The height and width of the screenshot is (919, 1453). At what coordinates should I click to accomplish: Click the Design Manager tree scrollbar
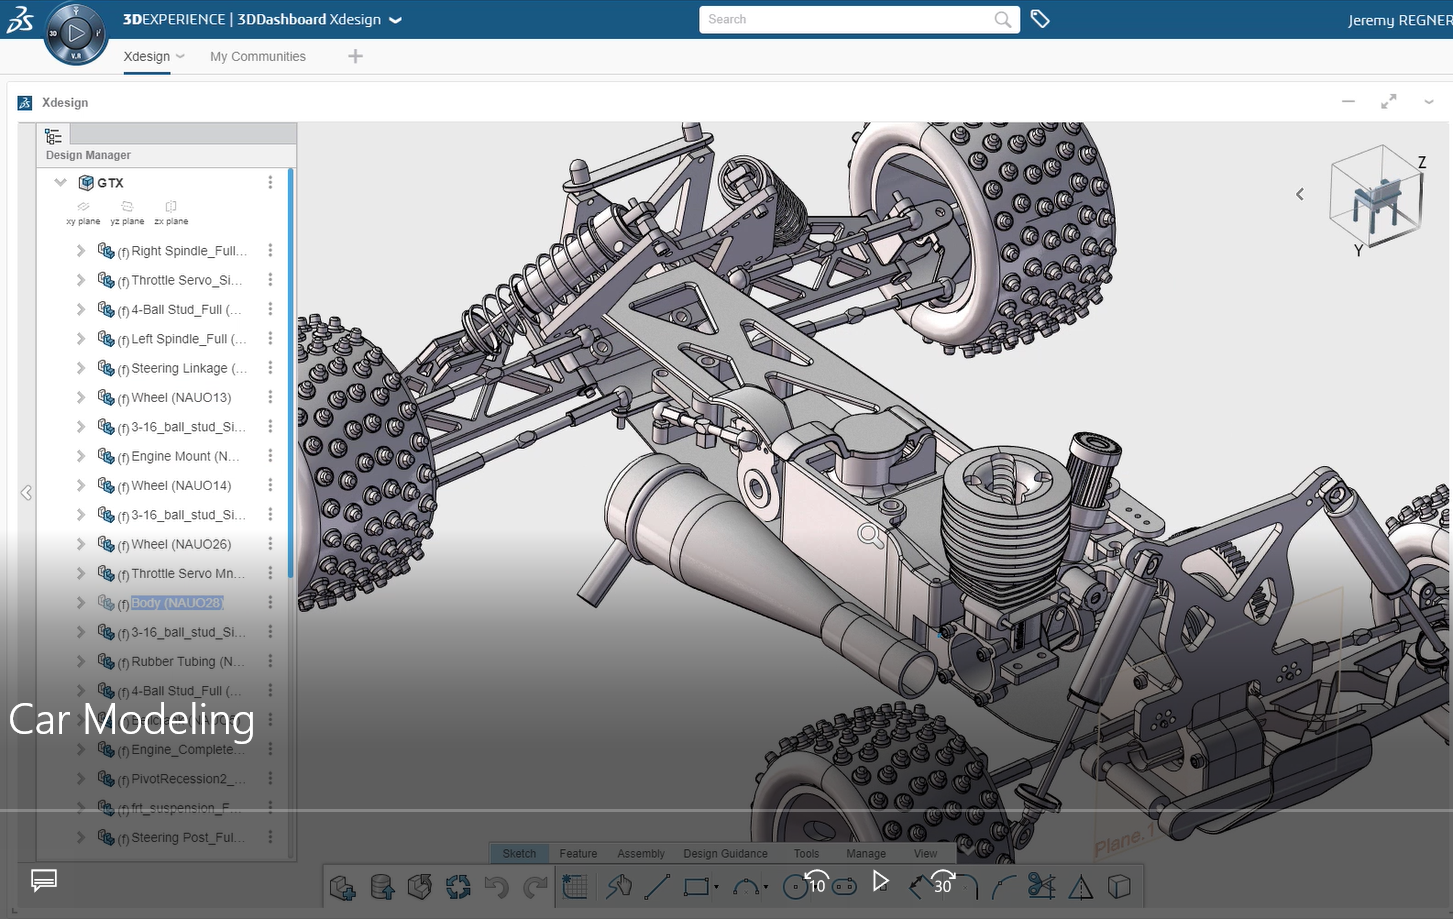click(x=291, y=372)
